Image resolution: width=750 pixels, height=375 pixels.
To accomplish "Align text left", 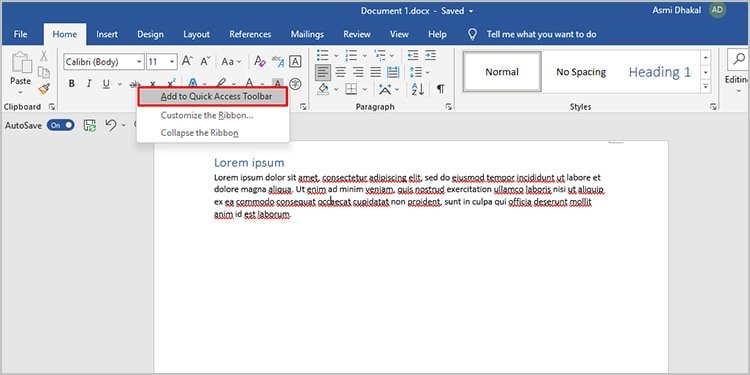I will (323, 73).
